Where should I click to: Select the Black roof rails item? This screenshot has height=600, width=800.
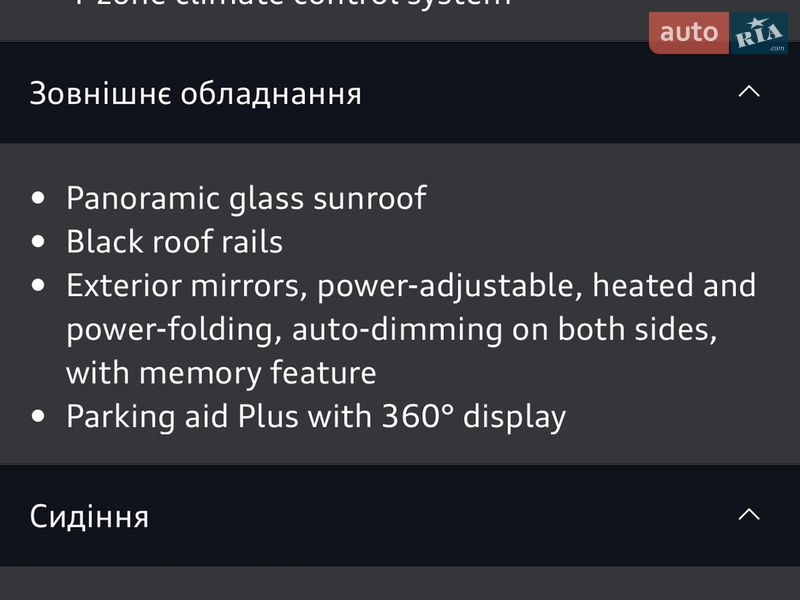pyautogui.click(x=174, y=242)
